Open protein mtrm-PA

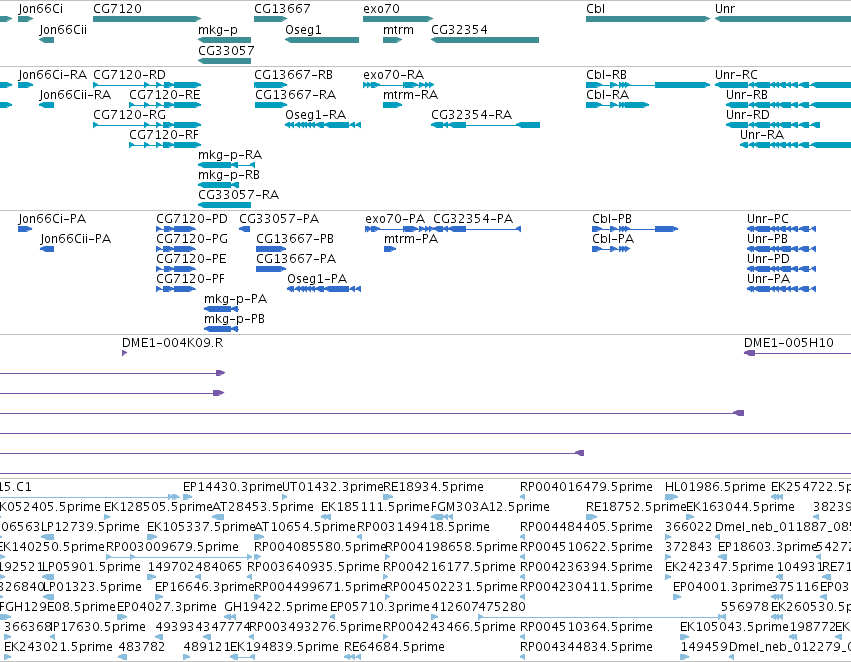(411, 239)
